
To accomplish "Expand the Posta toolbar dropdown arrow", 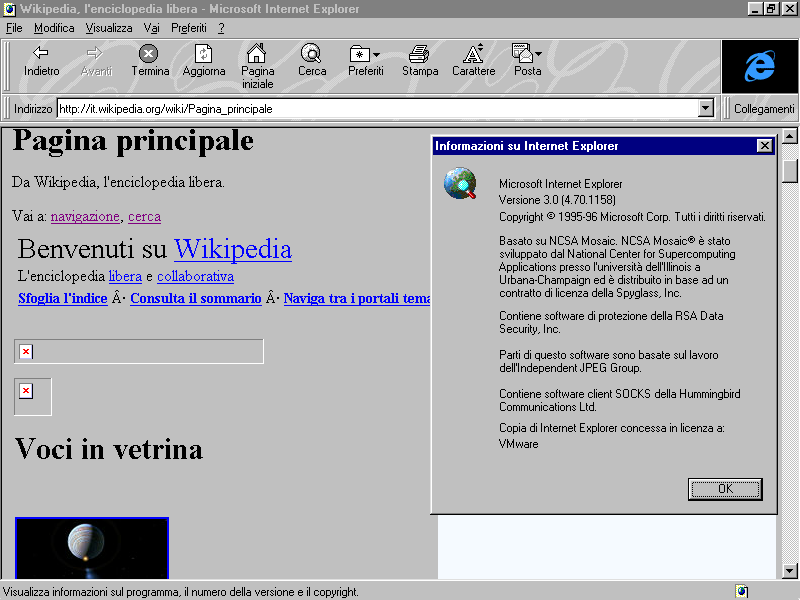I will (x=538, y=53).
